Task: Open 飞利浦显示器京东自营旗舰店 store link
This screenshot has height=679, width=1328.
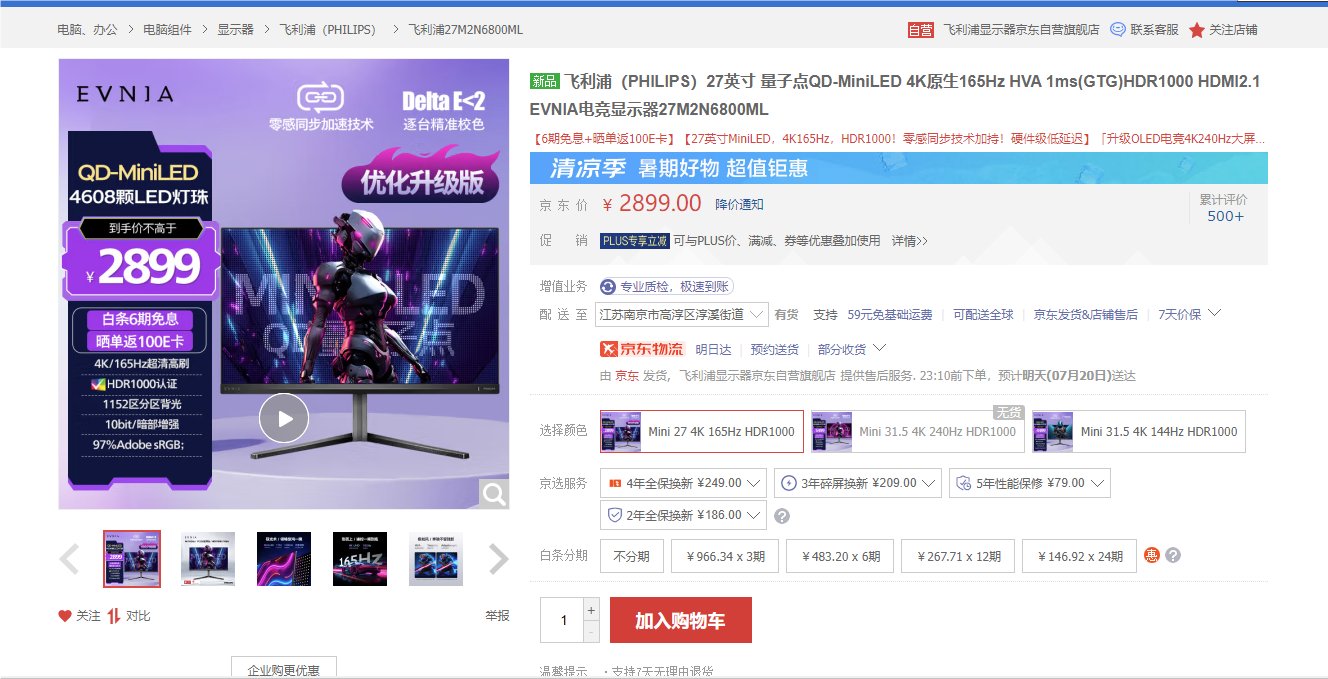Action: tap(1021, 30)
